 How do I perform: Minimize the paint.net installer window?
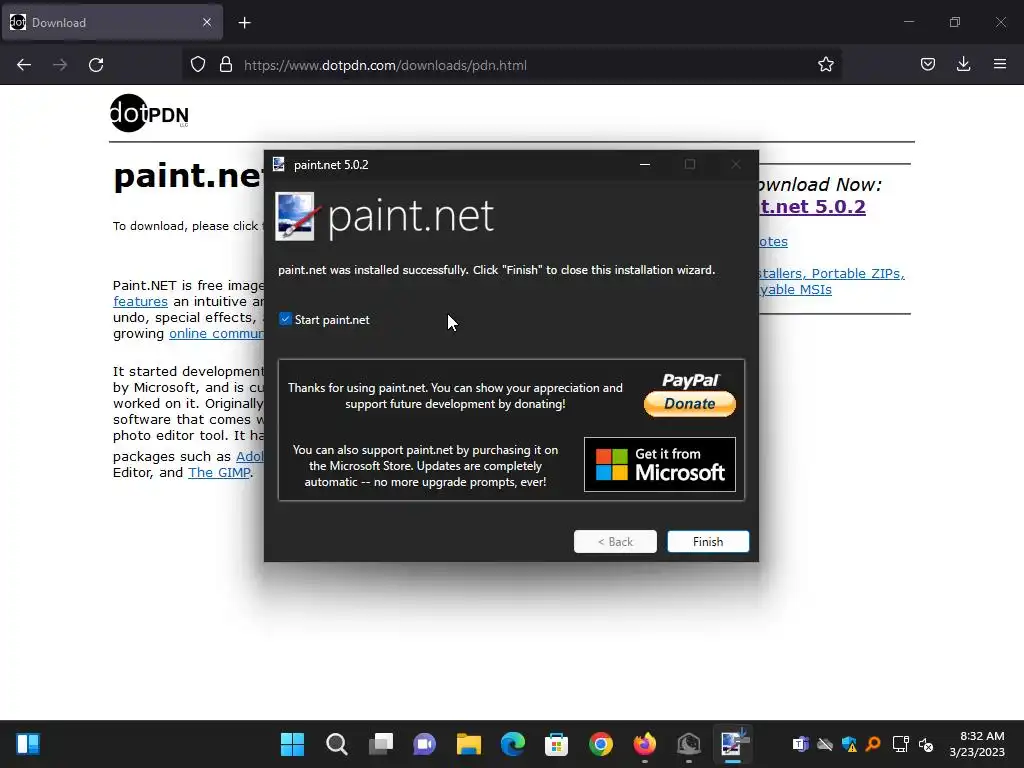[x=645, y=165]
